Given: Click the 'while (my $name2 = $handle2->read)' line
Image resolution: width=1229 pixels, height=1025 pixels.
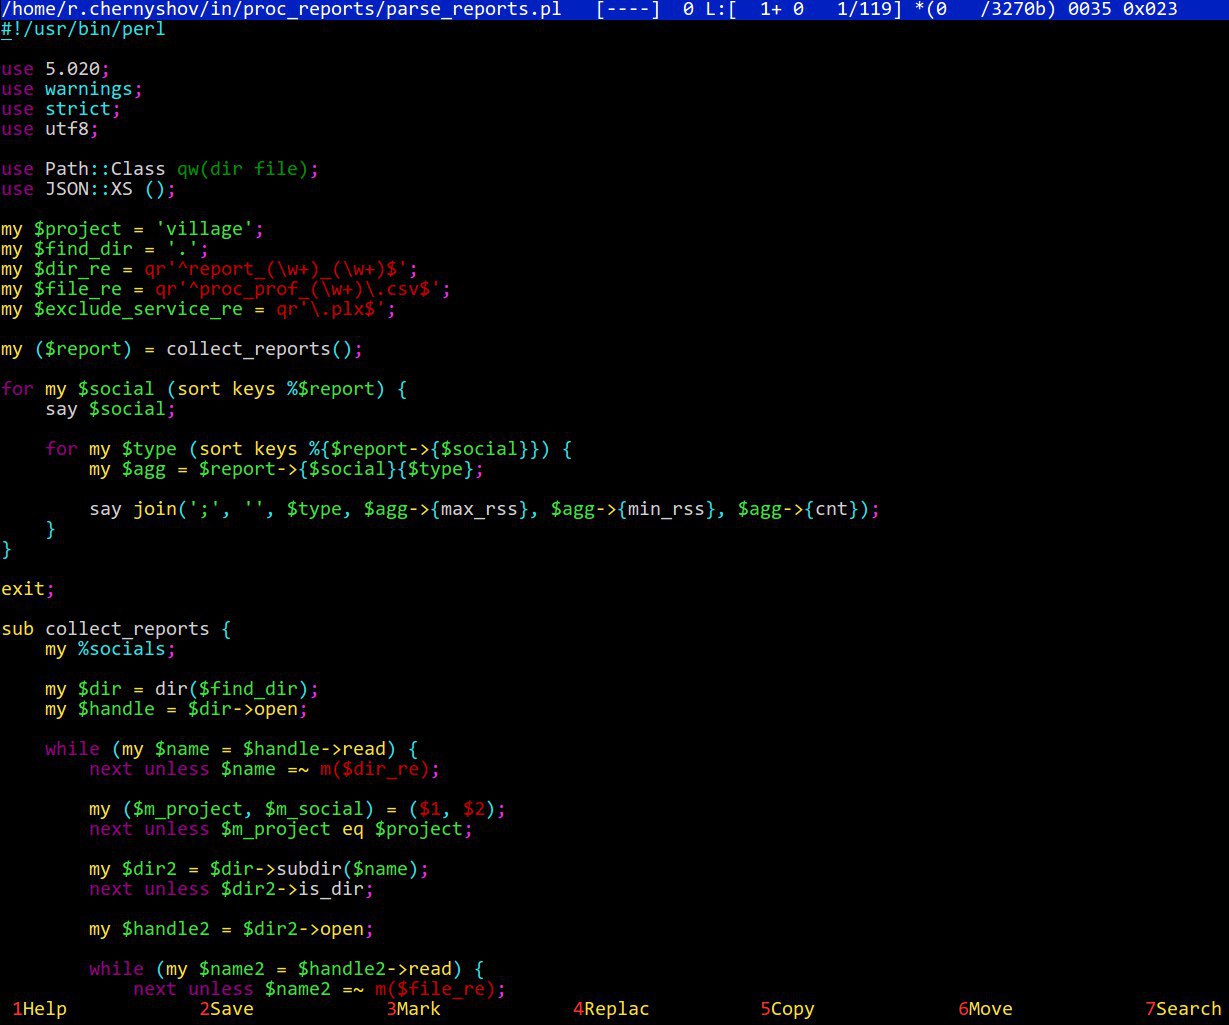Looking at the screenshot, I should (287, 969).
